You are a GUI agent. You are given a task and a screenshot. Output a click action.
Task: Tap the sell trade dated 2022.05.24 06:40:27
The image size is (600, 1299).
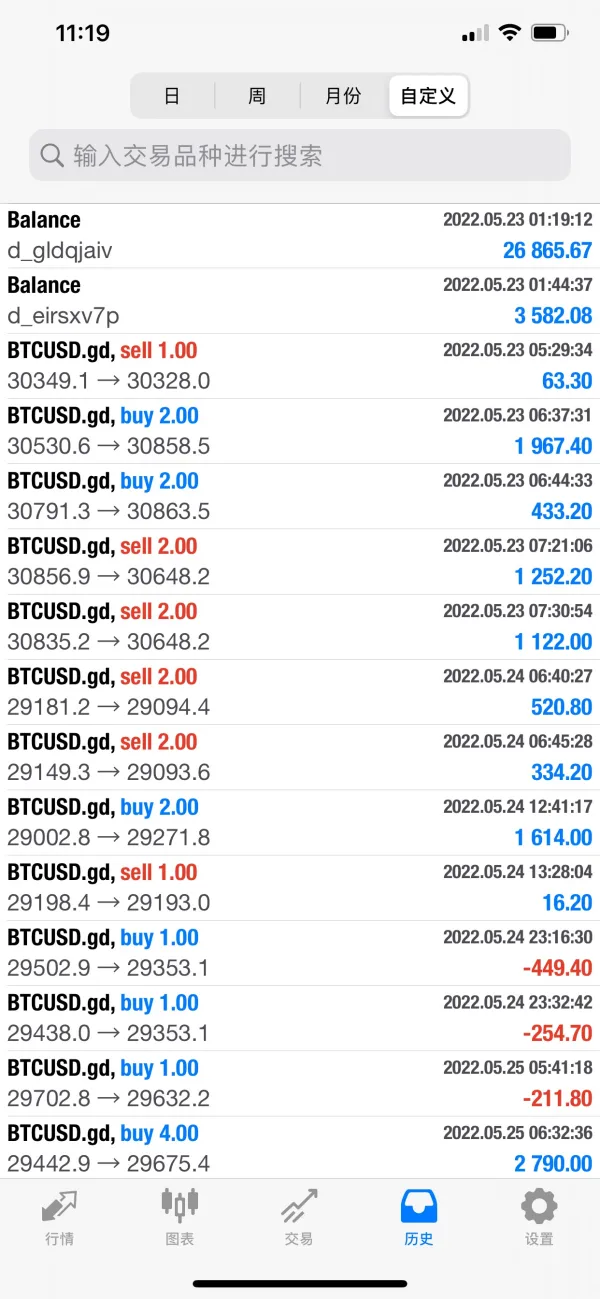click(300, 692)
